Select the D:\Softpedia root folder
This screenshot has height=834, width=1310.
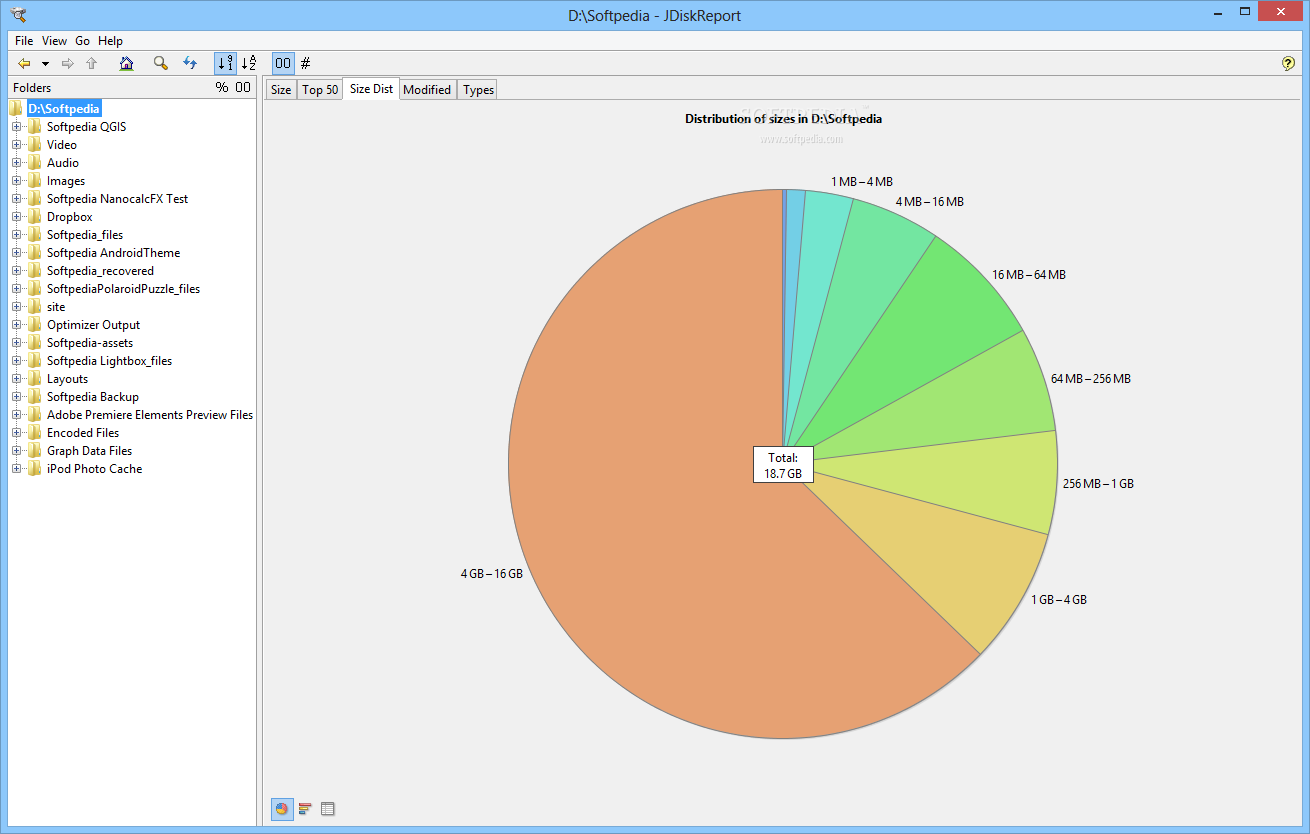point(63,109)
